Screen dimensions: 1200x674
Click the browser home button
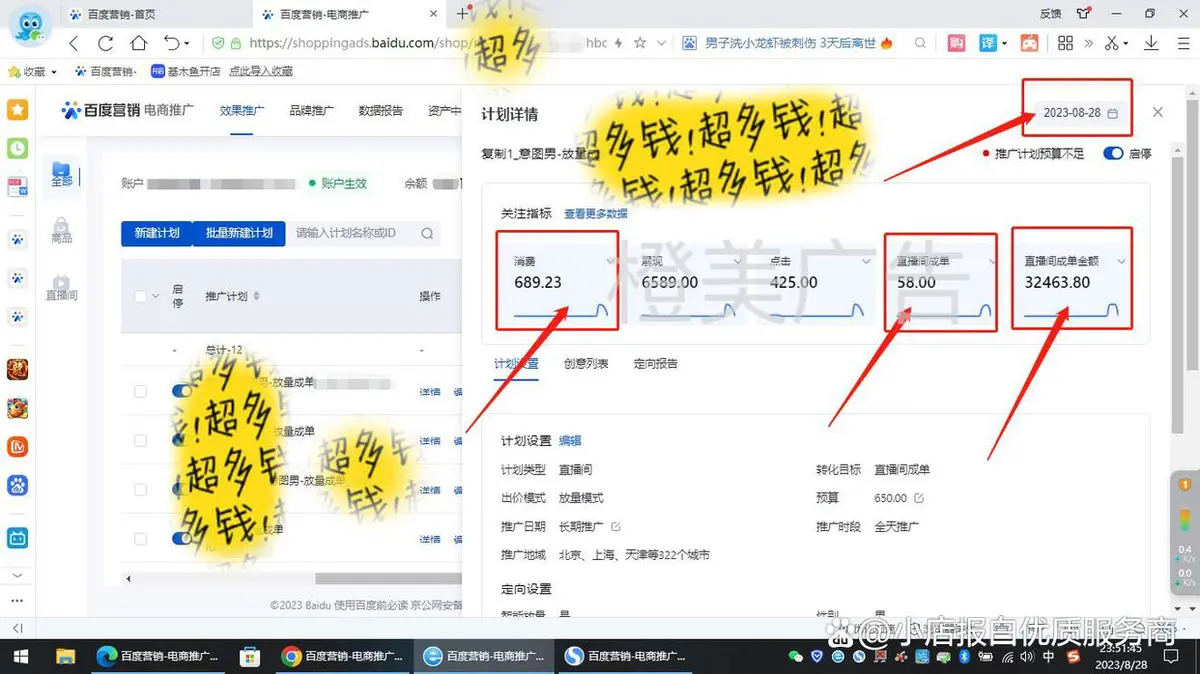139,43
